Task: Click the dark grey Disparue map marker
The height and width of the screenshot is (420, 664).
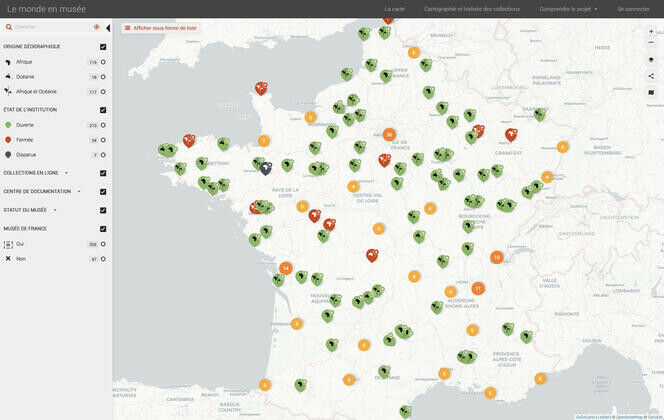Action: point(266,168)
